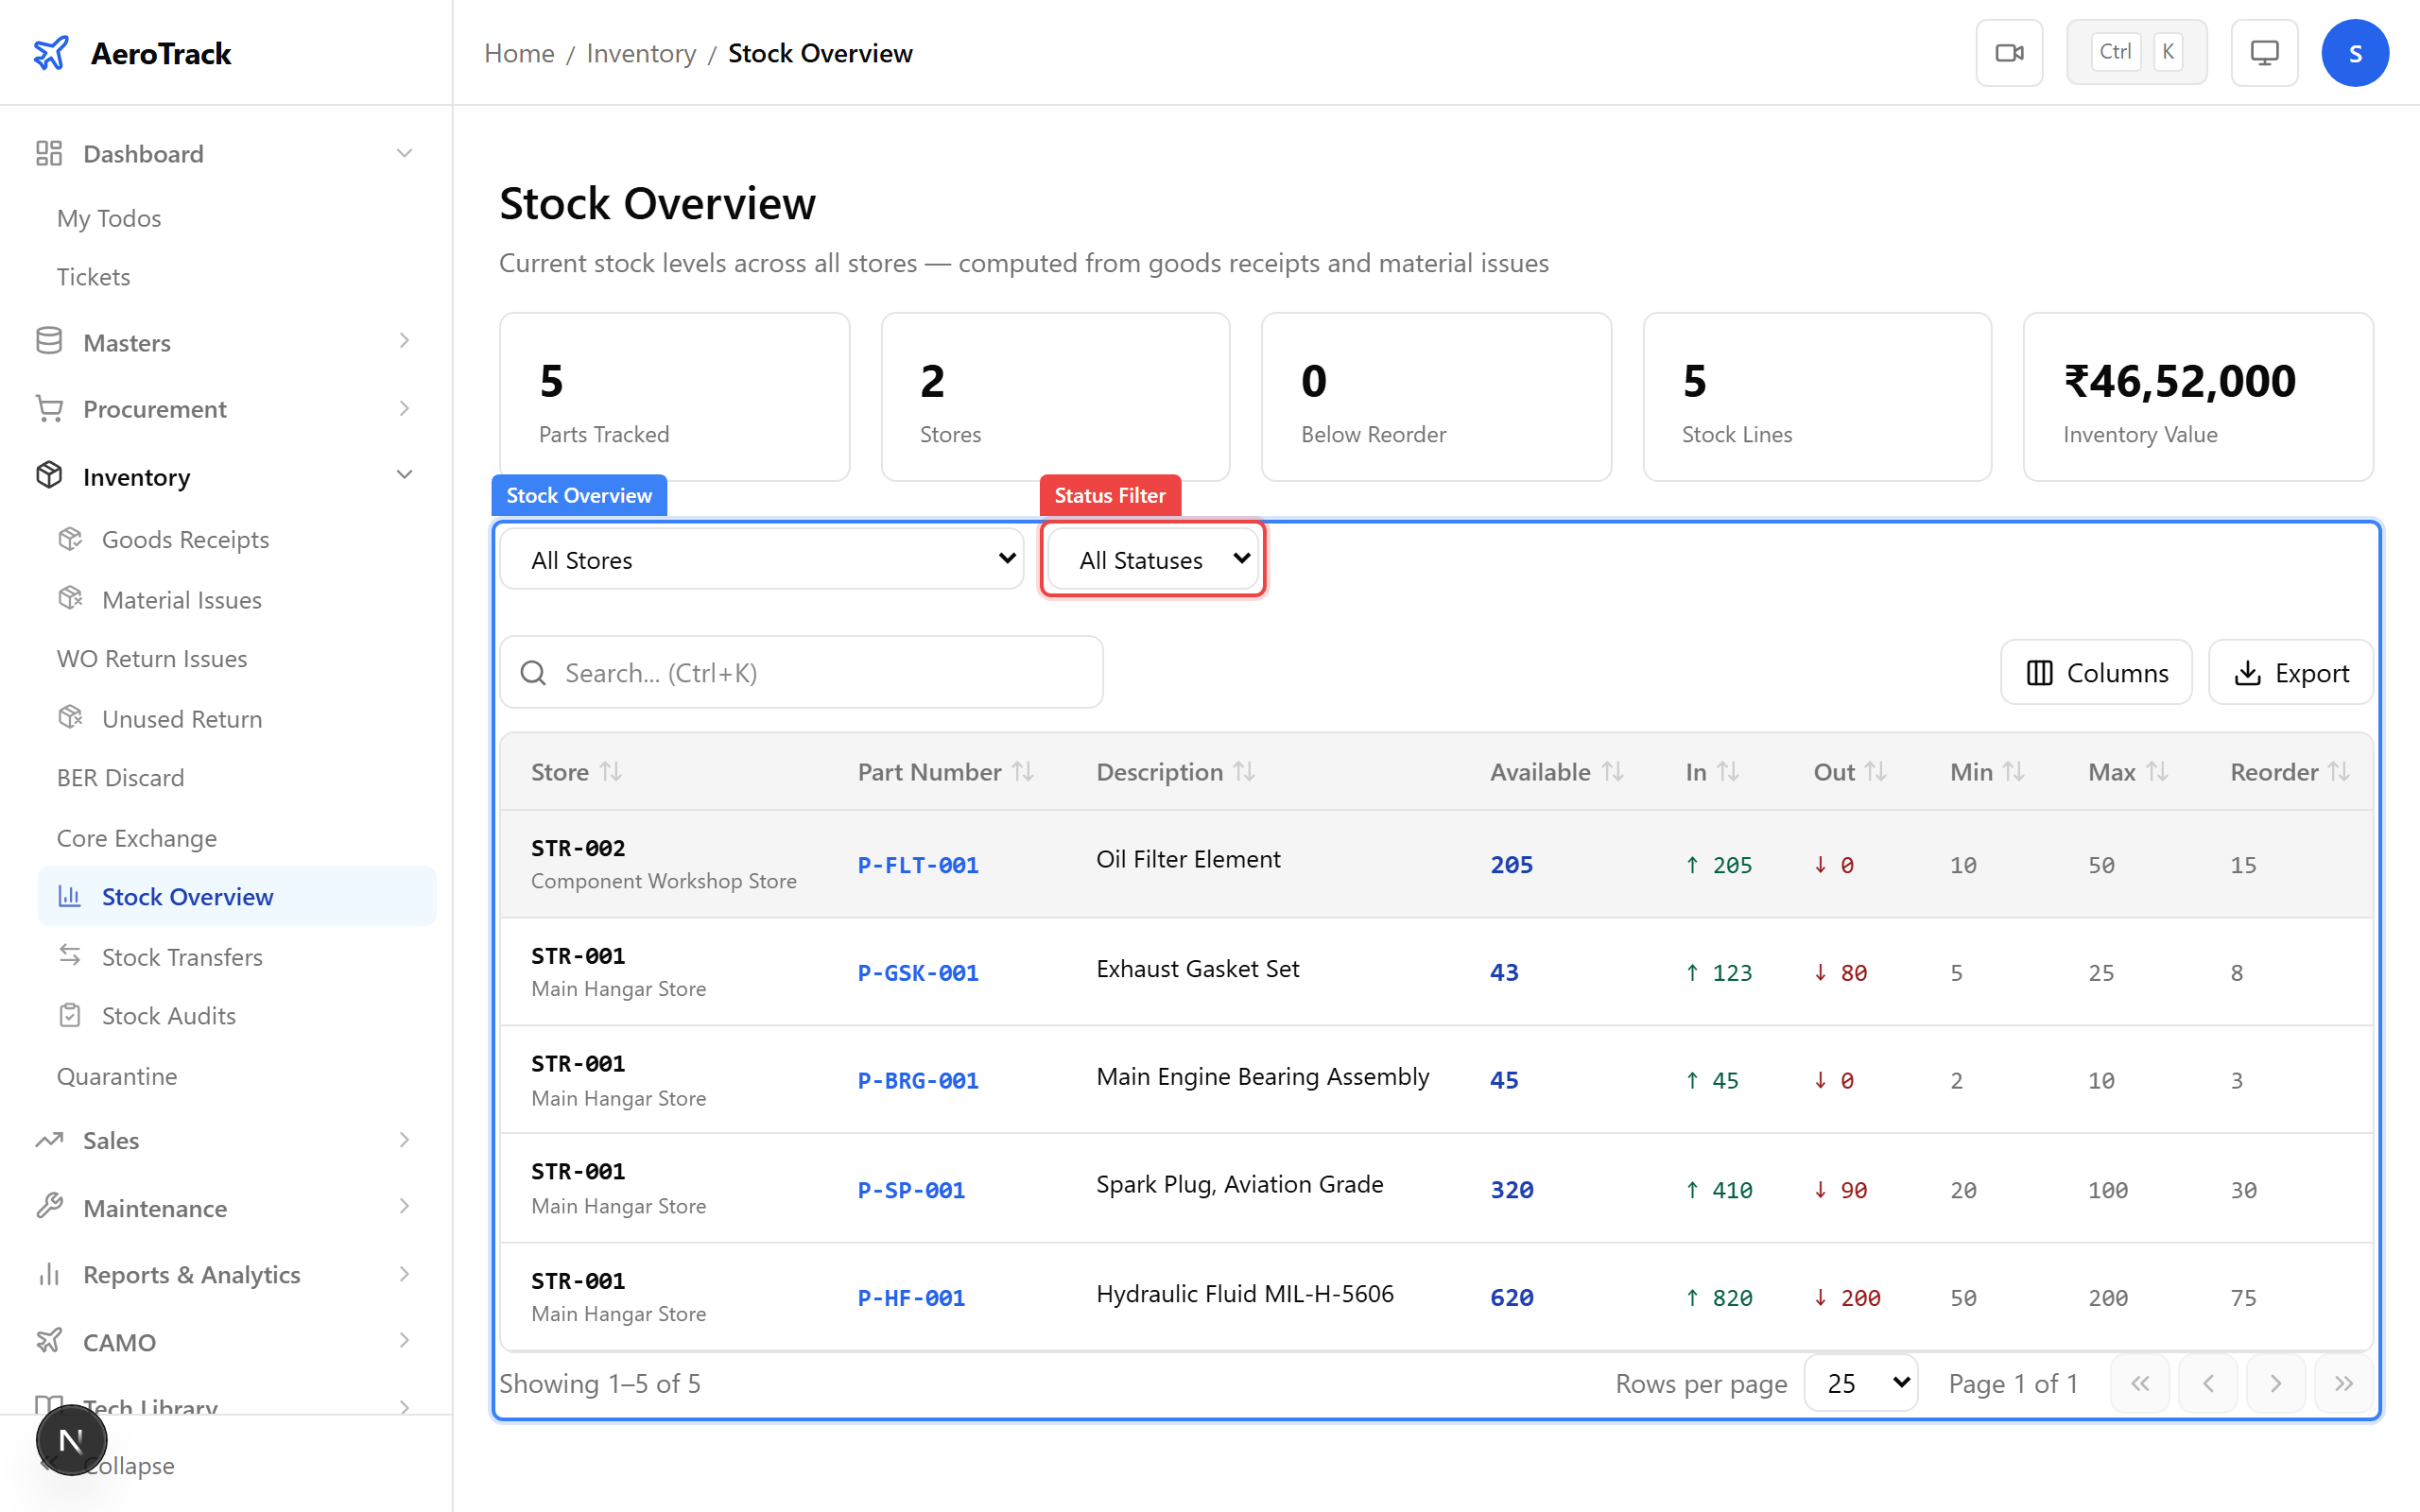Open the All Statuses filter dropdown

pyautogui.click(x=1152, y=559)
